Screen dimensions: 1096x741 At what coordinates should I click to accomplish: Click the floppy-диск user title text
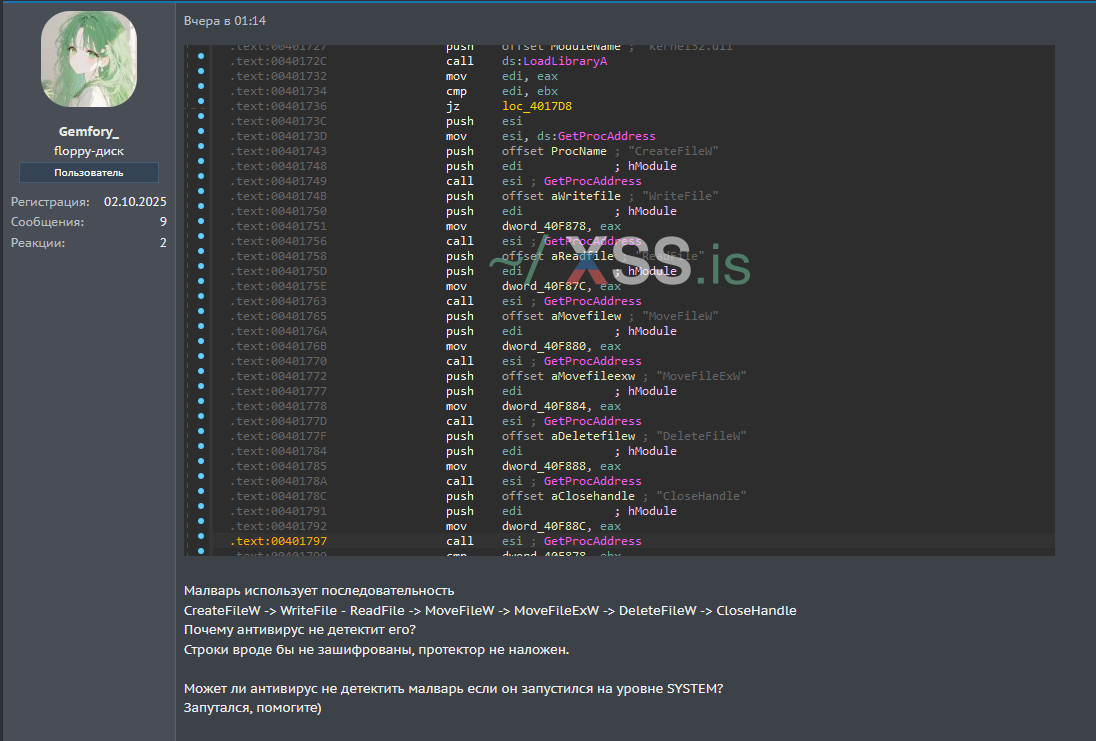point(89,151)
